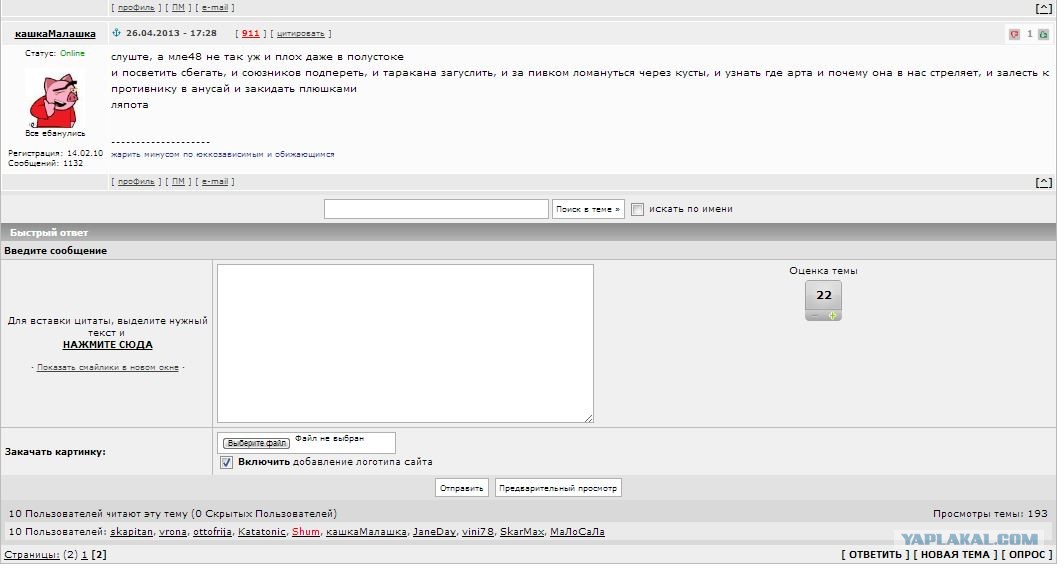
Task: Open 'Показать смайлики в новом окне'
Action: [109, 370]
